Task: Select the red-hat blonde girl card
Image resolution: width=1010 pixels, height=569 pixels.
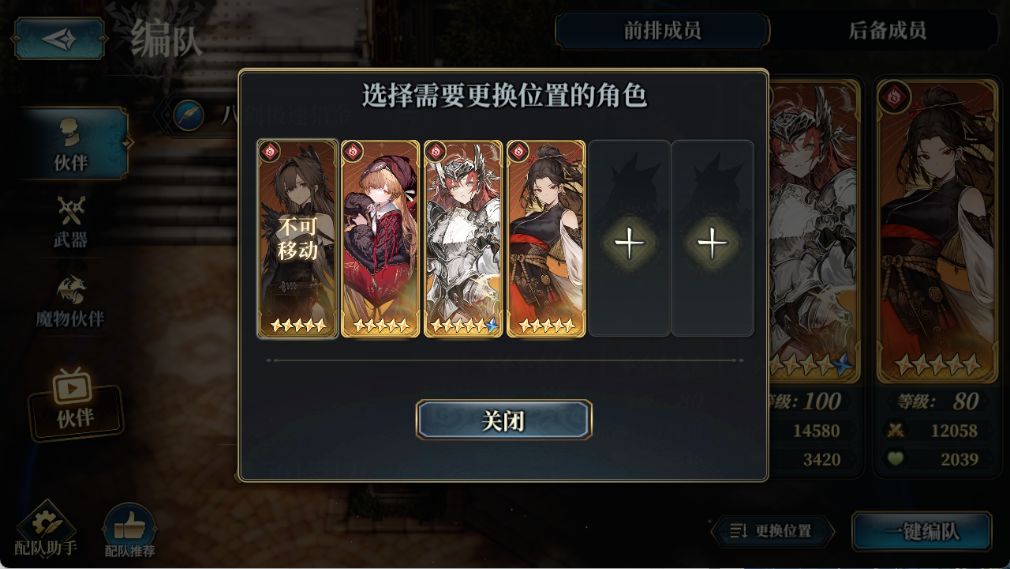Action: 380,238
